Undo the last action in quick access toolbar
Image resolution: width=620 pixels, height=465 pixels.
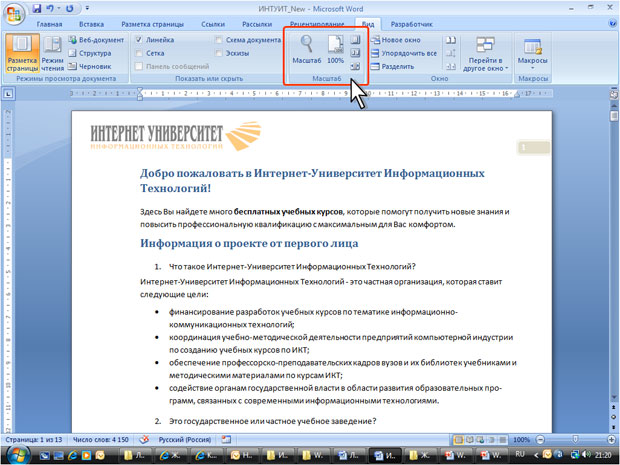[51, 8]
